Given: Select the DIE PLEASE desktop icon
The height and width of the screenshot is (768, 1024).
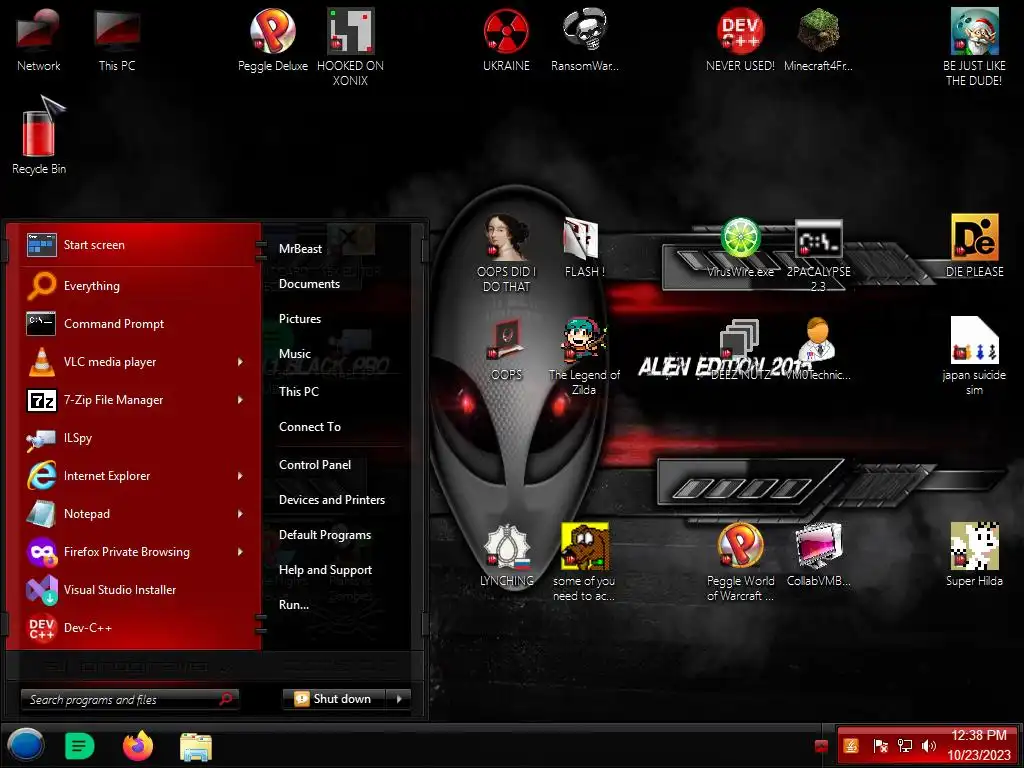Looking at the screenshot, I should pyautogui.click(x=974, y=246).
